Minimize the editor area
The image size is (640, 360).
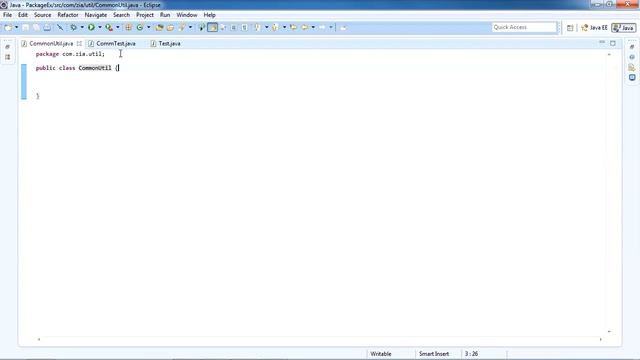pos(602,42)
